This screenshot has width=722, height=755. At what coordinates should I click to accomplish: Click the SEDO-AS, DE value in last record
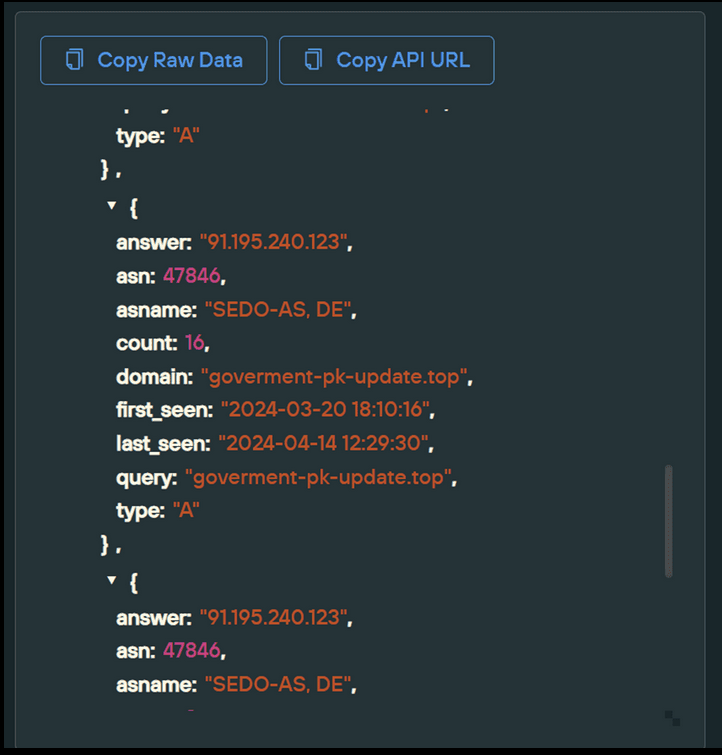(280, 684)
